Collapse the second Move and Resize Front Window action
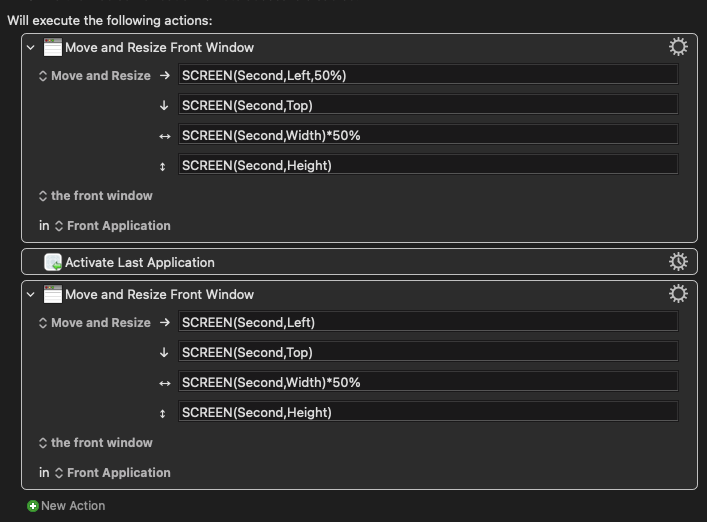Viewport: 707px width, 522px height. tap(31, 294)
